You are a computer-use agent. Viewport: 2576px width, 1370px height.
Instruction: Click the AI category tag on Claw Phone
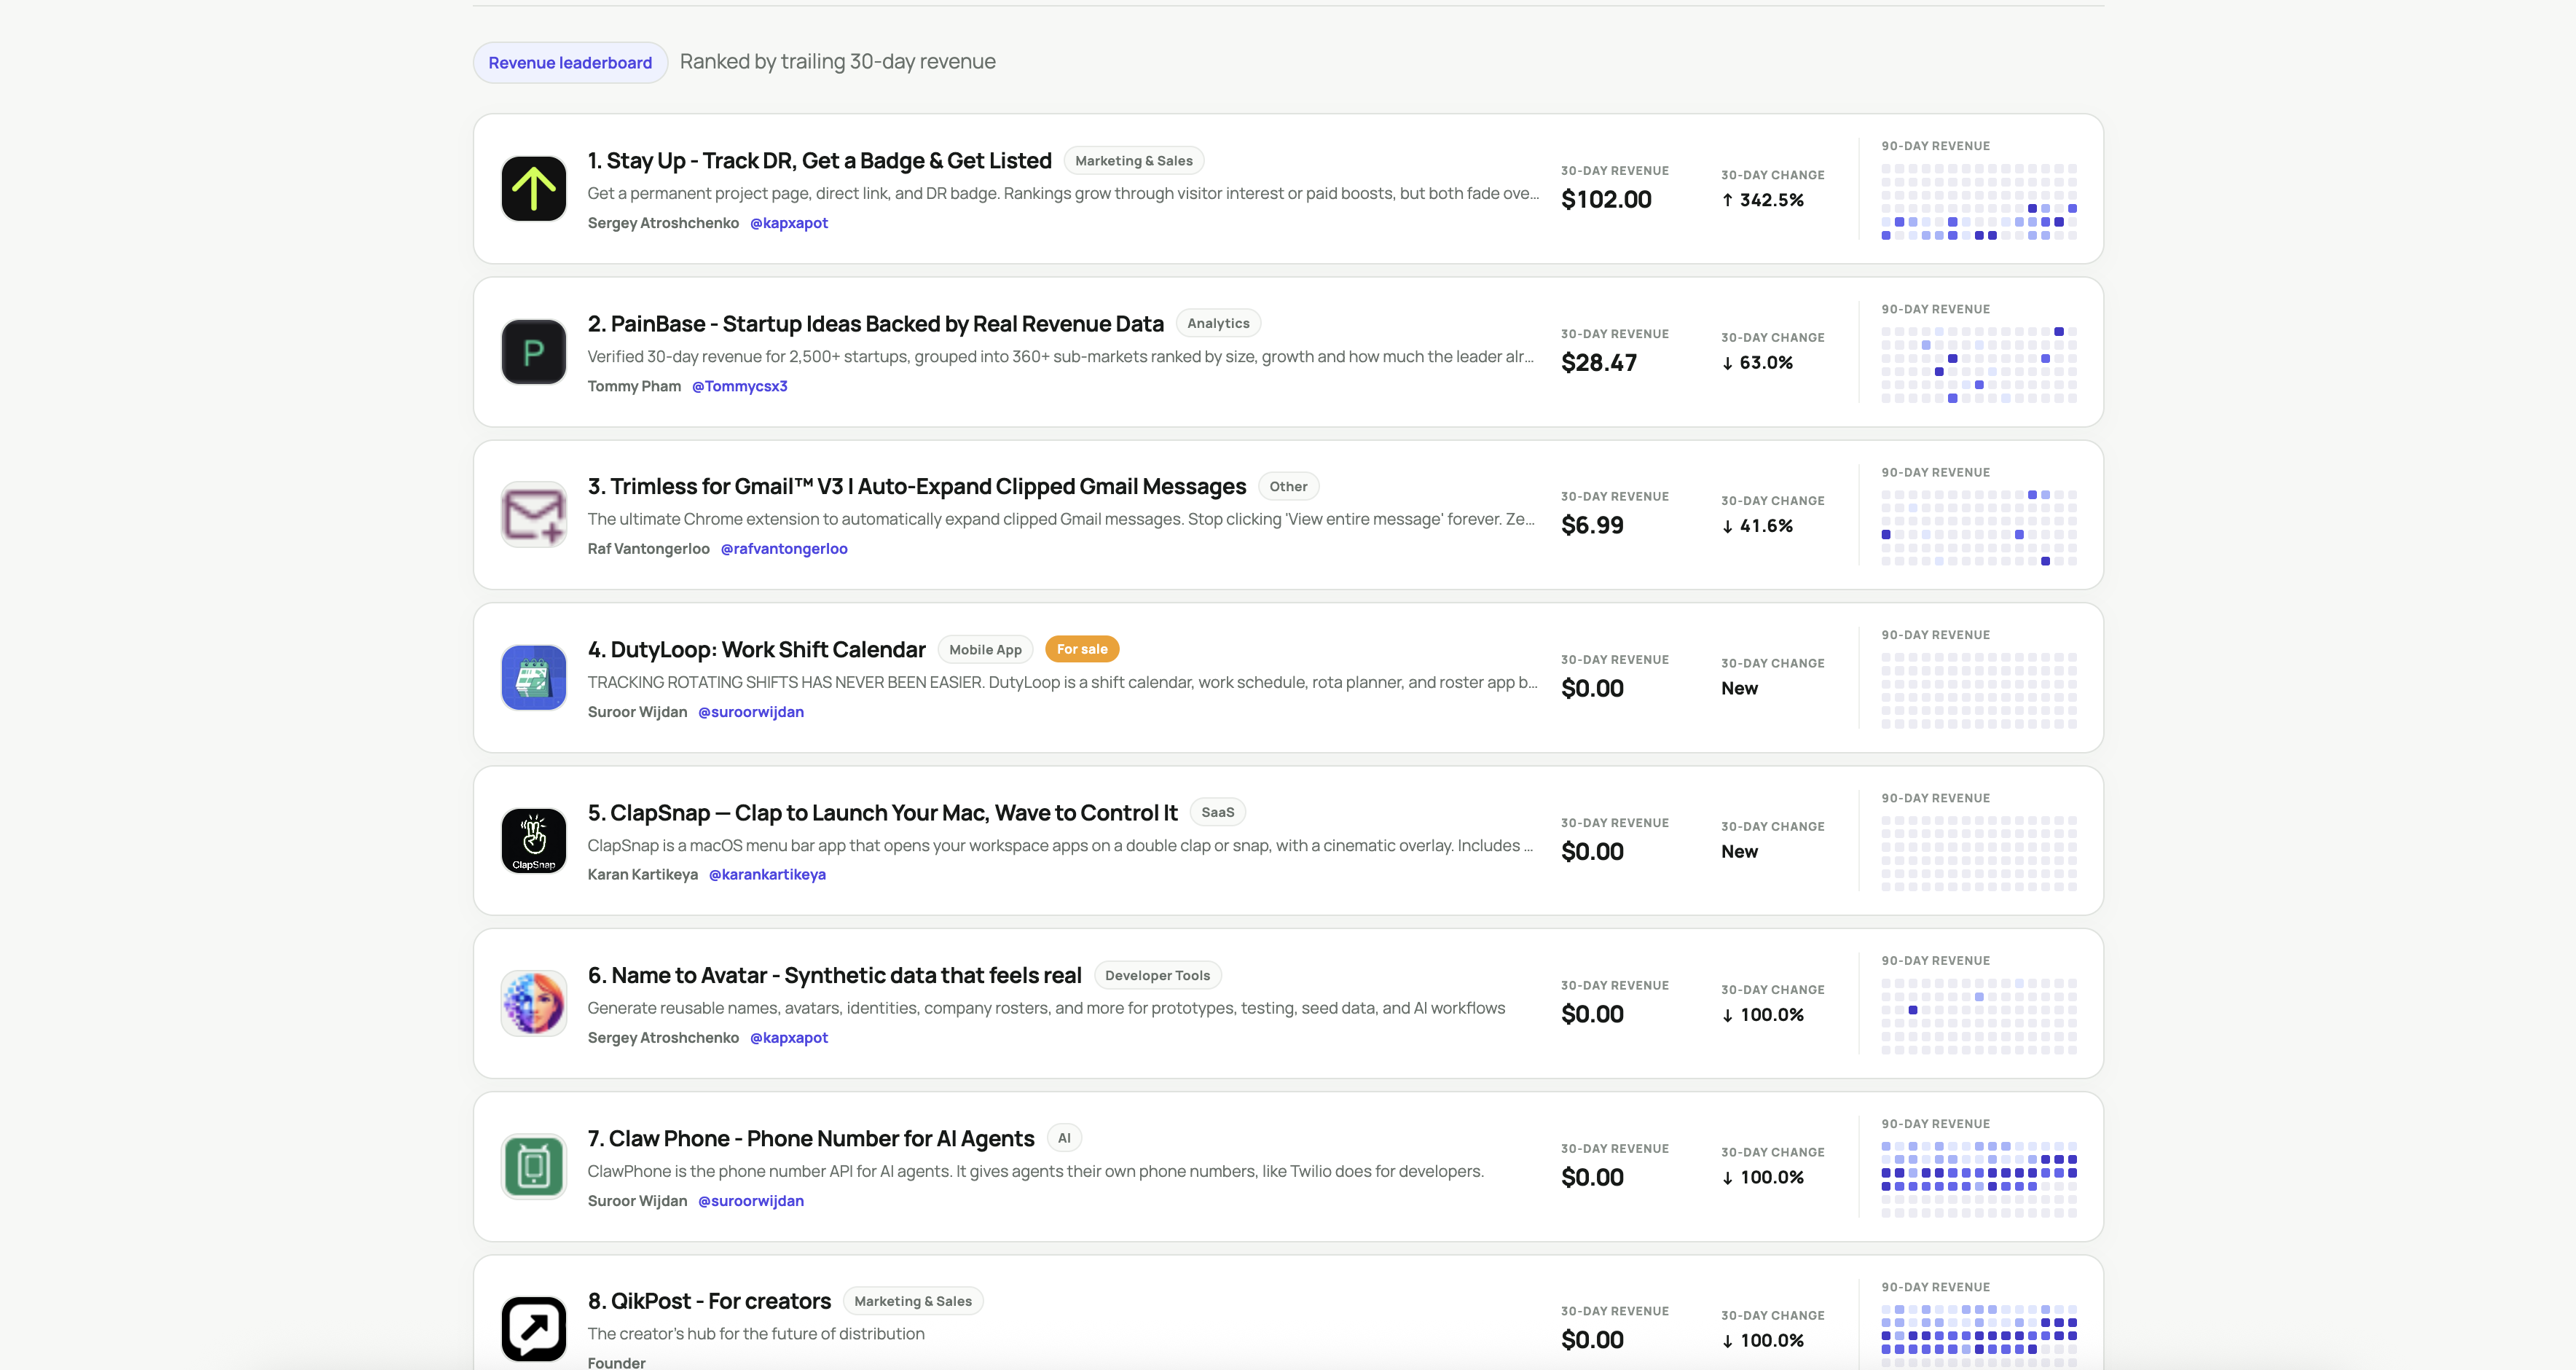(x=1064, y=1138)
